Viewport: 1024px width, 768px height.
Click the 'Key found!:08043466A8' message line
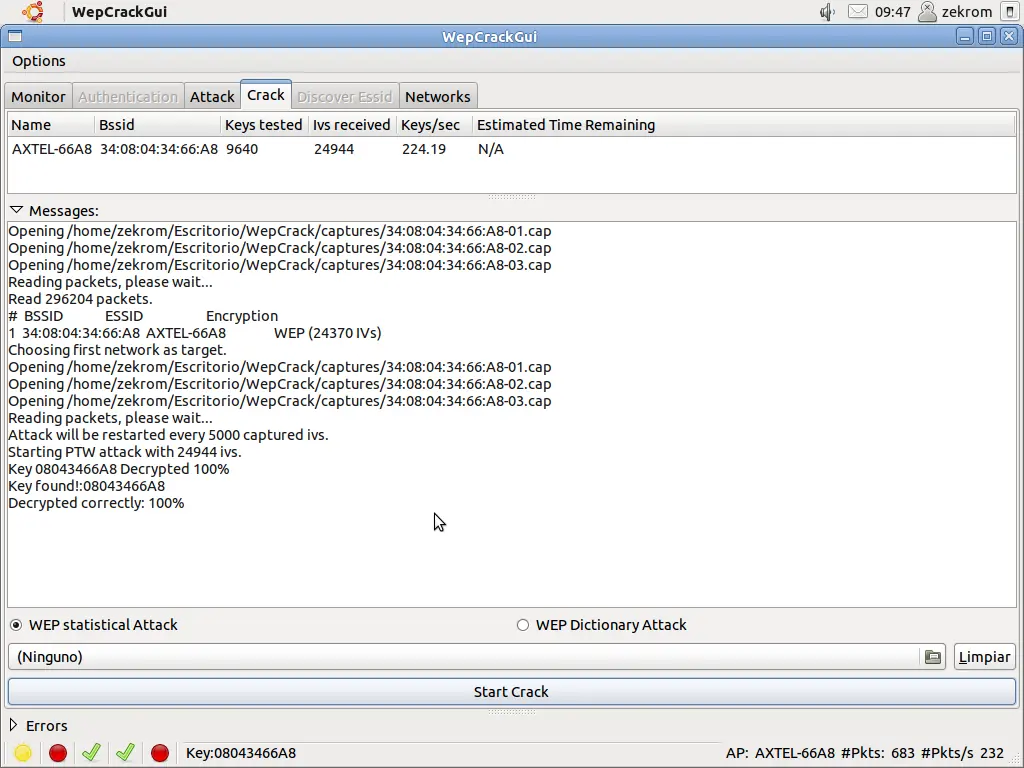click(87, 486)
